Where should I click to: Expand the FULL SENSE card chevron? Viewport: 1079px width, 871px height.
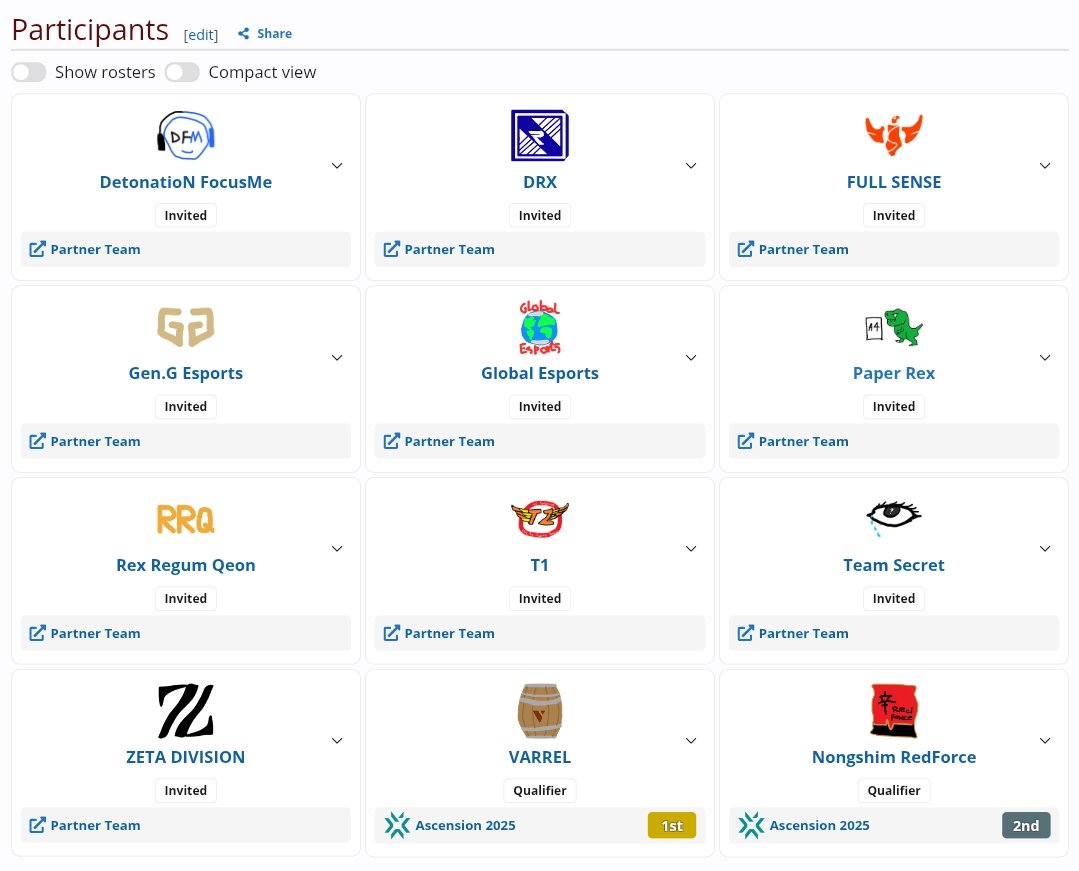(1045, 166)
